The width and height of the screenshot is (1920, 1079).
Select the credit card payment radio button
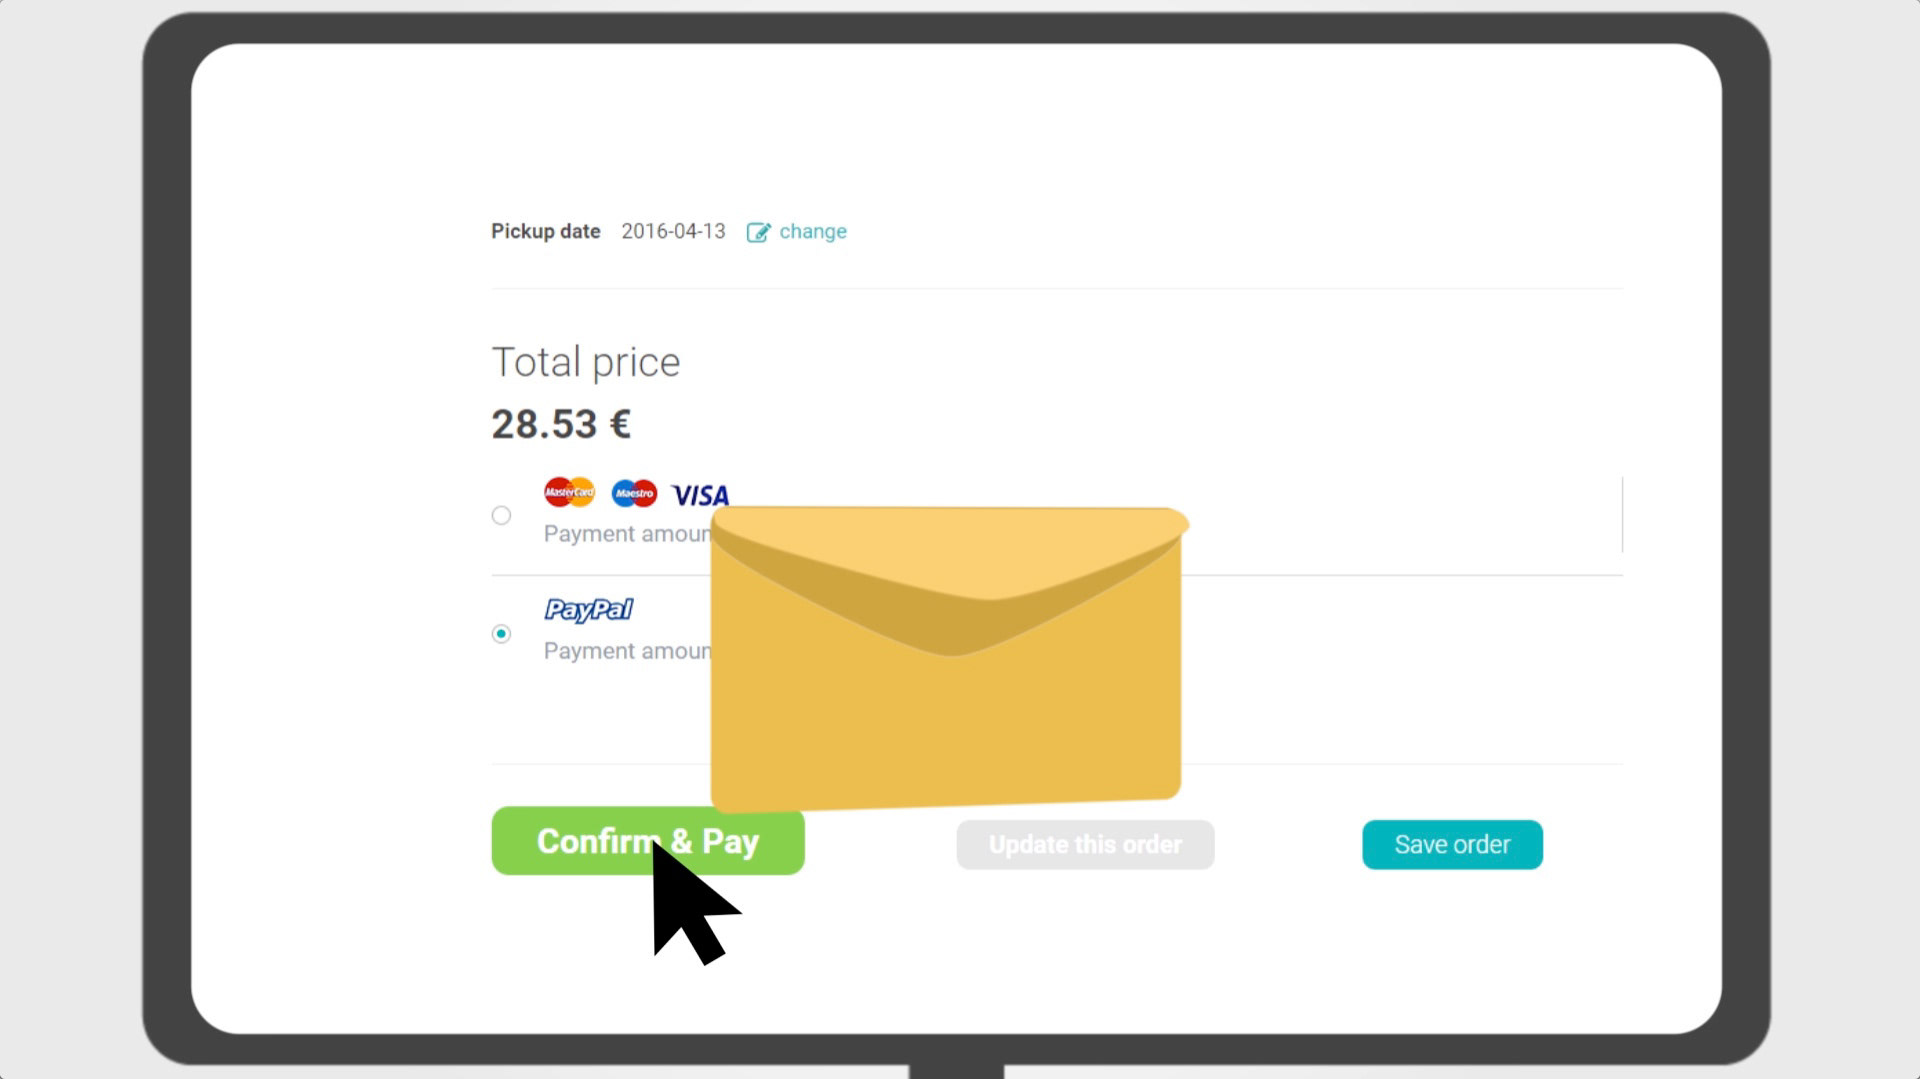[501, 516]
